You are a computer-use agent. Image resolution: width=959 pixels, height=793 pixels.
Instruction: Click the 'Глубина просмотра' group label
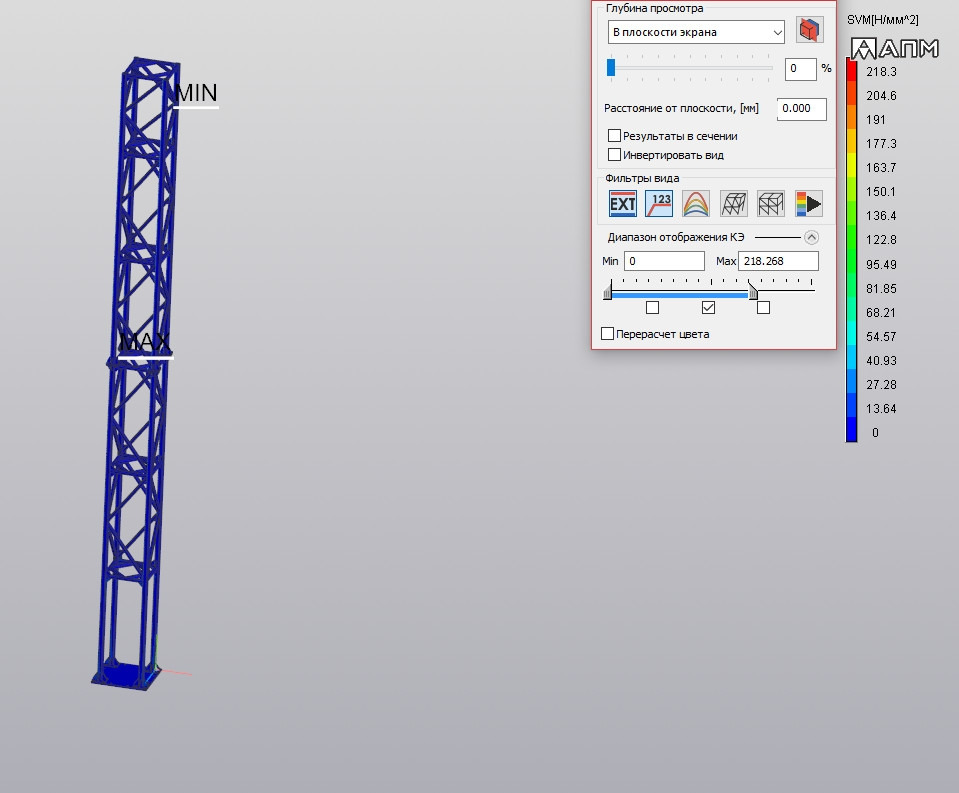(x=654, y=9)
